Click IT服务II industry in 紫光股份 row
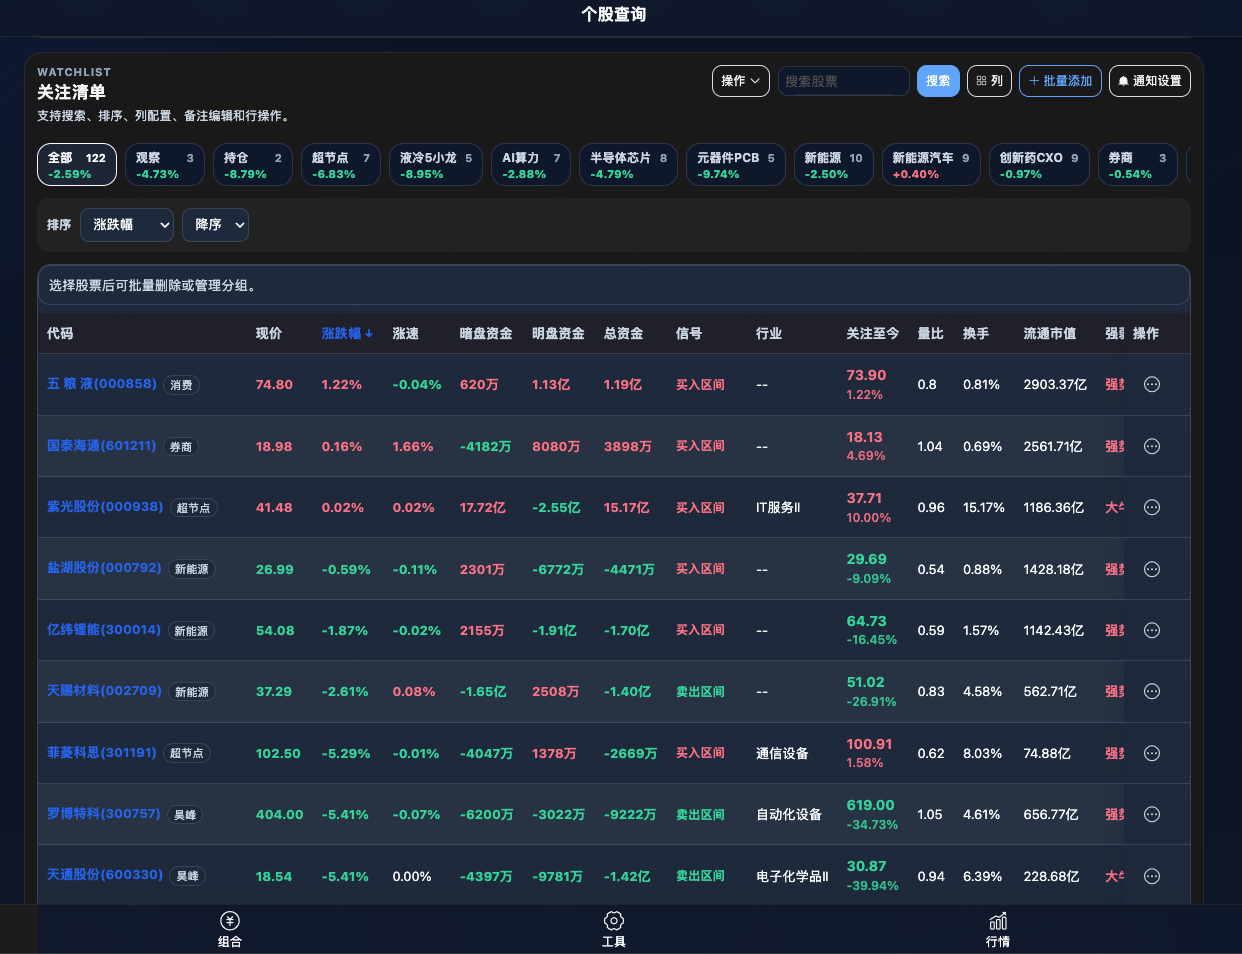Viewport: 1242px width, 954px height. (778, 507)
